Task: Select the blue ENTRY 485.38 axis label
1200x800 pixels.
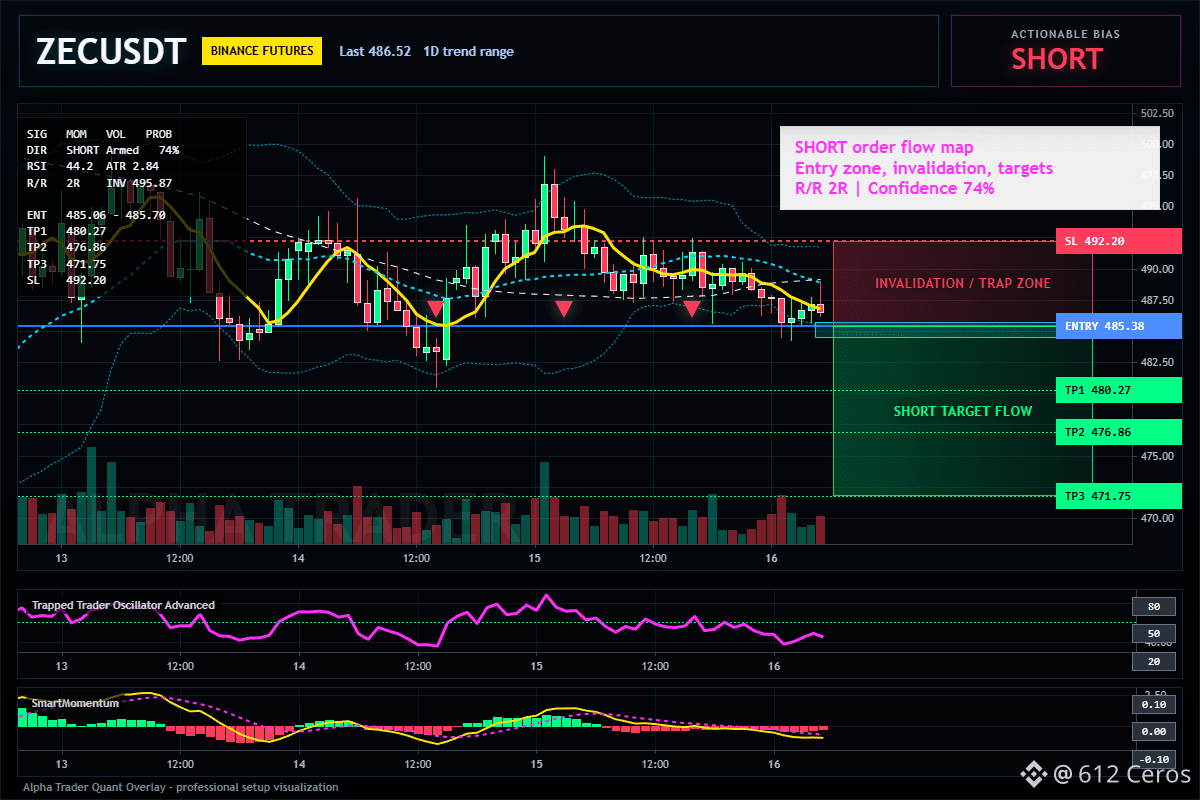Action: coord(1118,326)
